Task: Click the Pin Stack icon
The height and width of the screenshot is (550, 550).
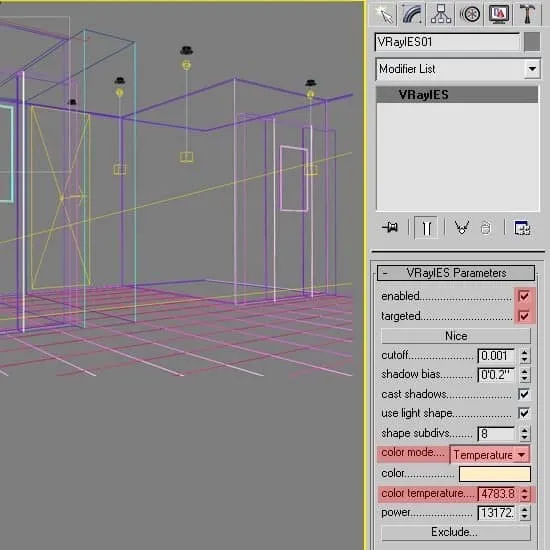Action: pyautogui.click(x=390, y=228)
